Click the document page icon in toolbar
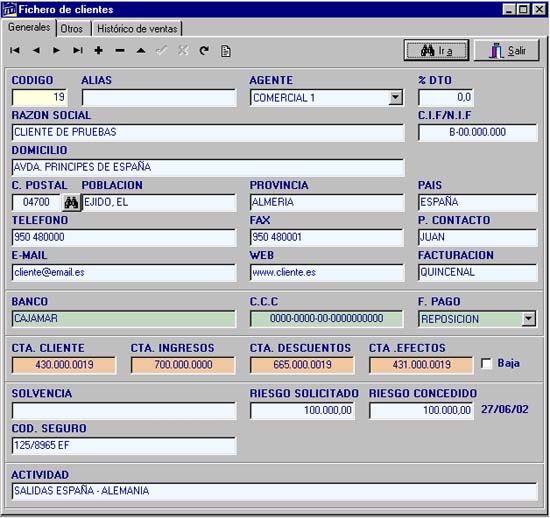The image size is (550, 518). click(x=226, y=51)
